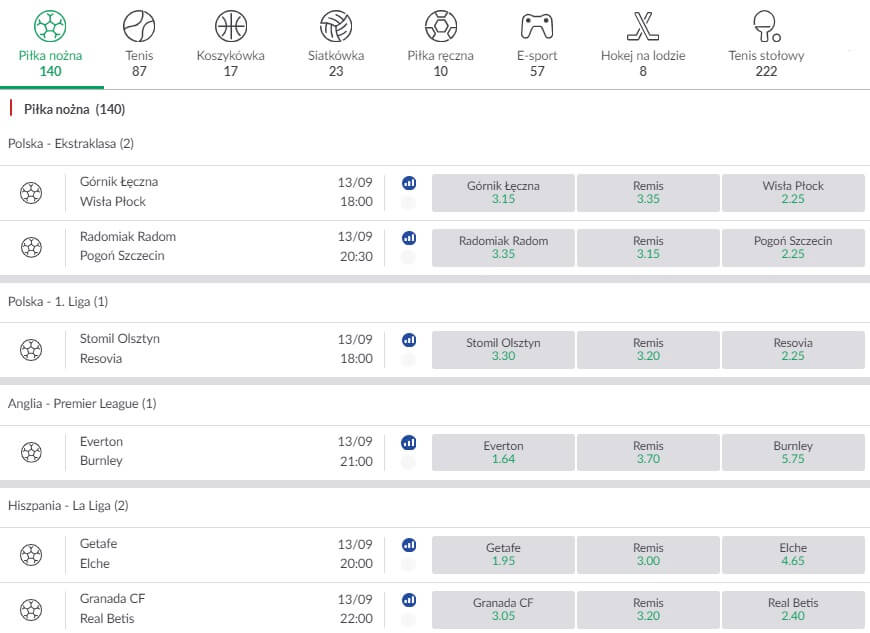Bet on Everton at 1.64
The width and height of the screenshot is (870, 633).
point(503,452)
